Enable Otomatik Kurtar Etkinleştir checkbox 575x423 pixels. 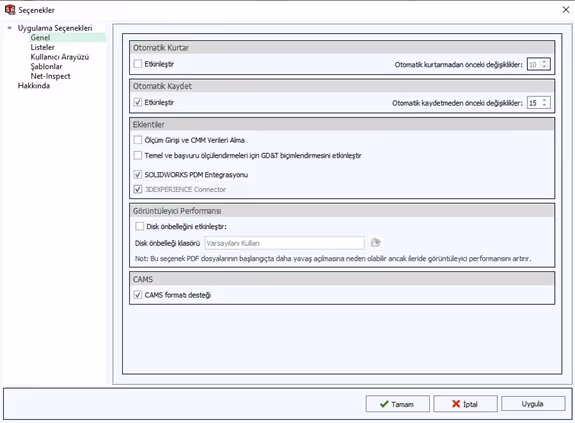138,64
